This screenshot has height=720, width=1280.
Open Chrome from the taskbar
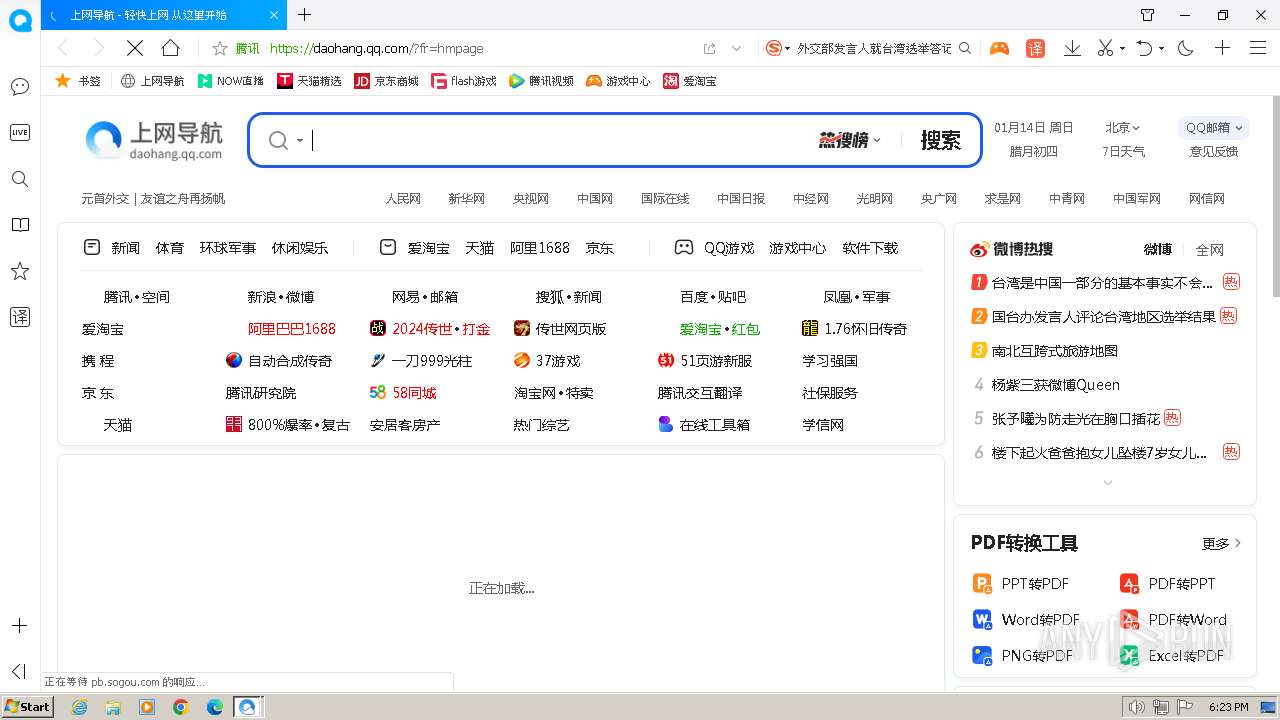[x=180, y=707]
